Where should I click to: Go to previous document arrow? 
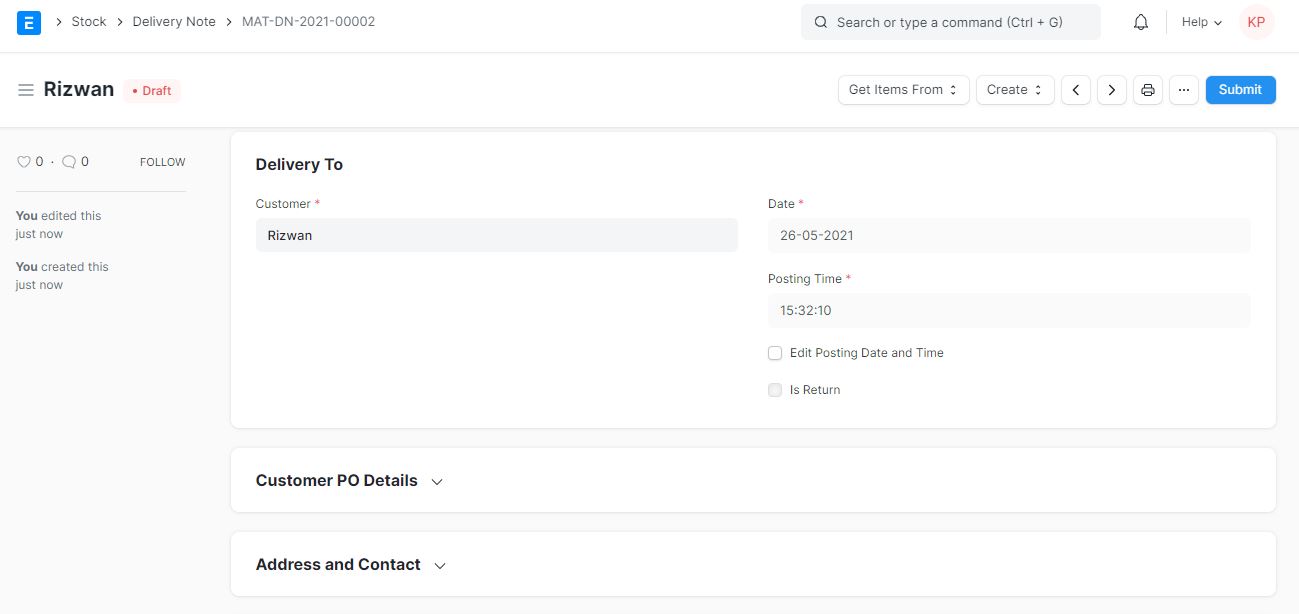click(x=1075, y=90)
